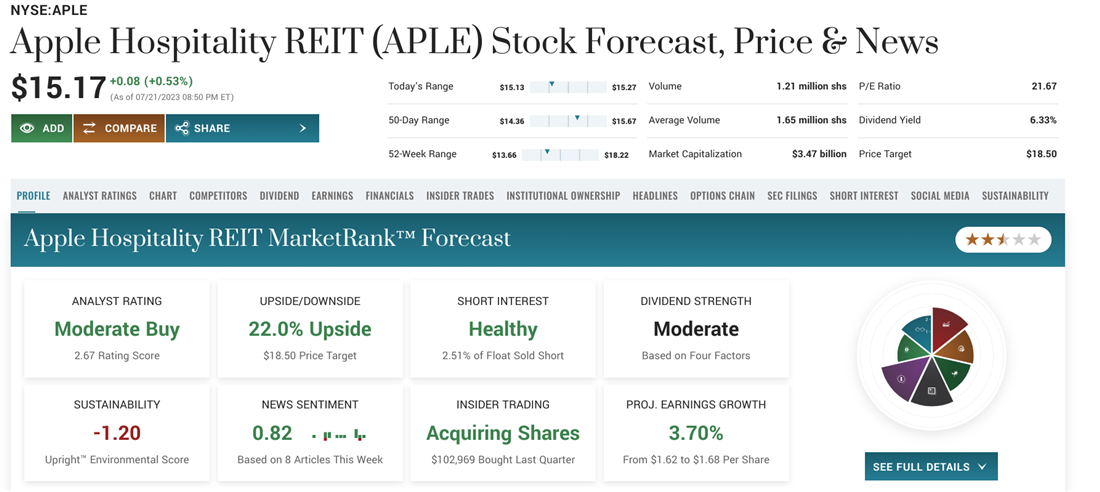1100x492 pixels.
Task: Click the Compare swap-arrows icon
Action: click(x=89, y=128)
